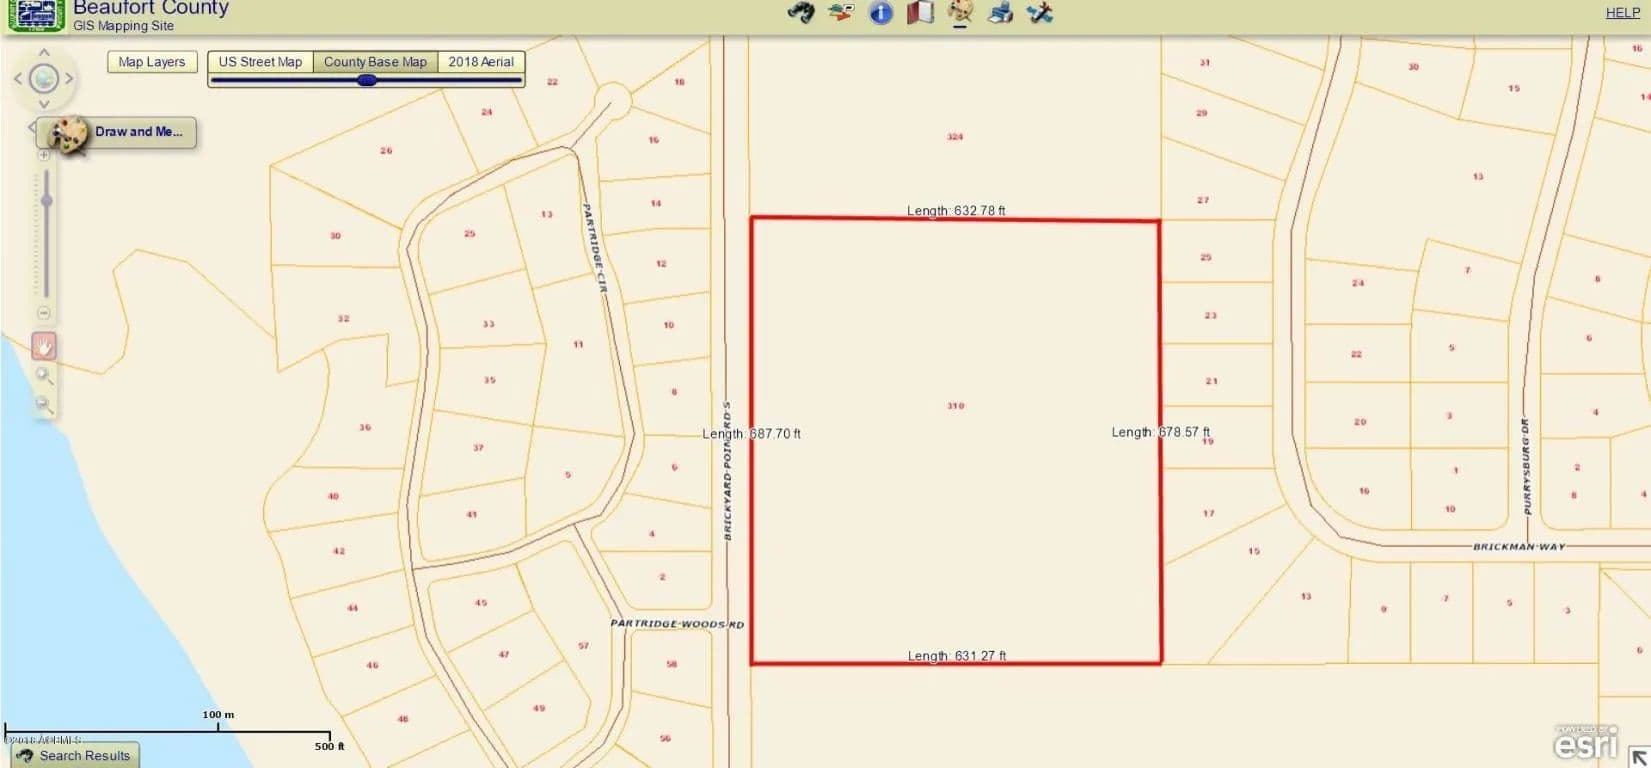Expand the Search Results panel
The width and height of the screenshot is (1651, 768).
74,755
